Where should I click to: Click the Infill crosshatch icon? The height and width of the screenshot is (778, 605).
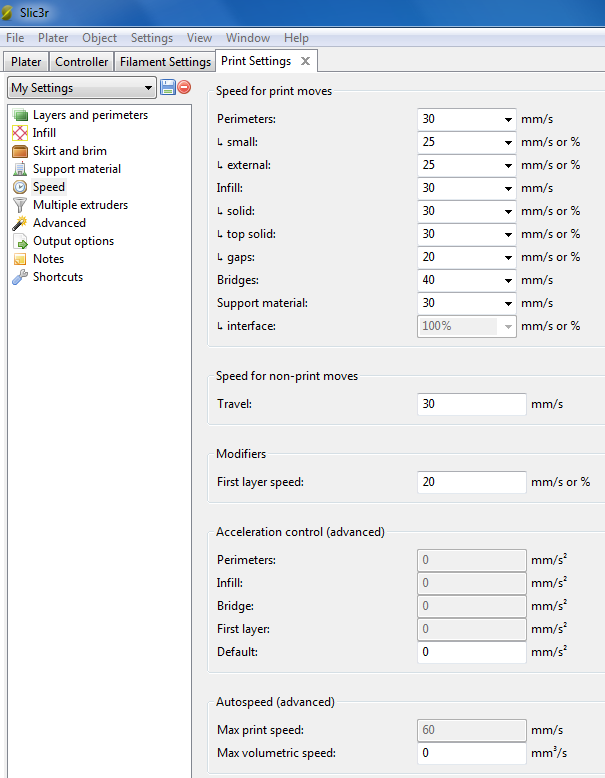click(x=20, y=133)
